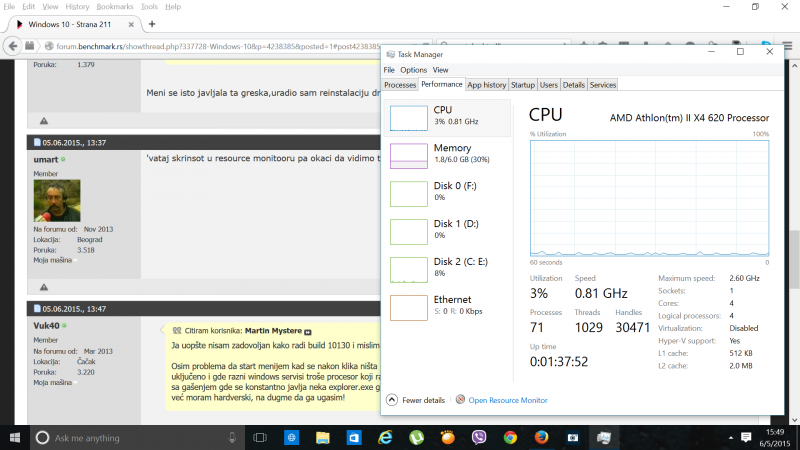Switch to the Users tab
The height and width of the screenshot is (450, 800).
pyautogui.click(x=549, y=85)
